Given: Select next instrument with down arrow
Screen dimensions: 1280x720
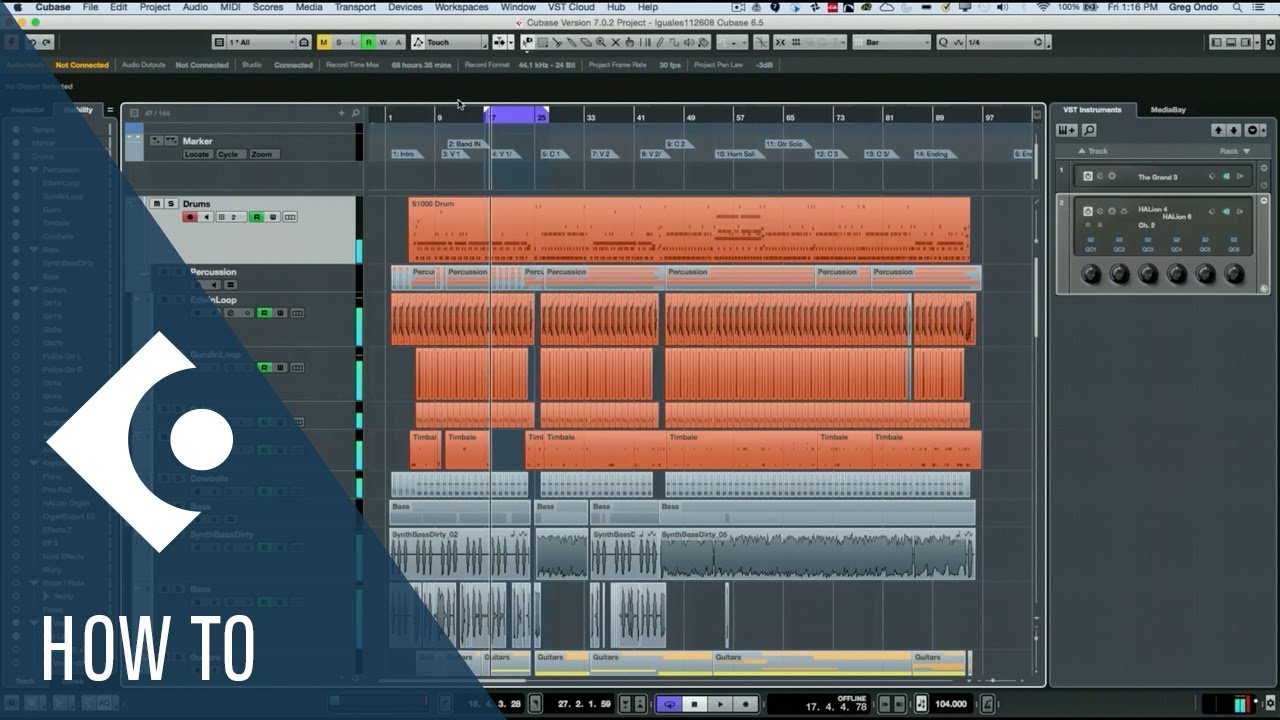Looking at the screenshot, I should click(1234, 131).
